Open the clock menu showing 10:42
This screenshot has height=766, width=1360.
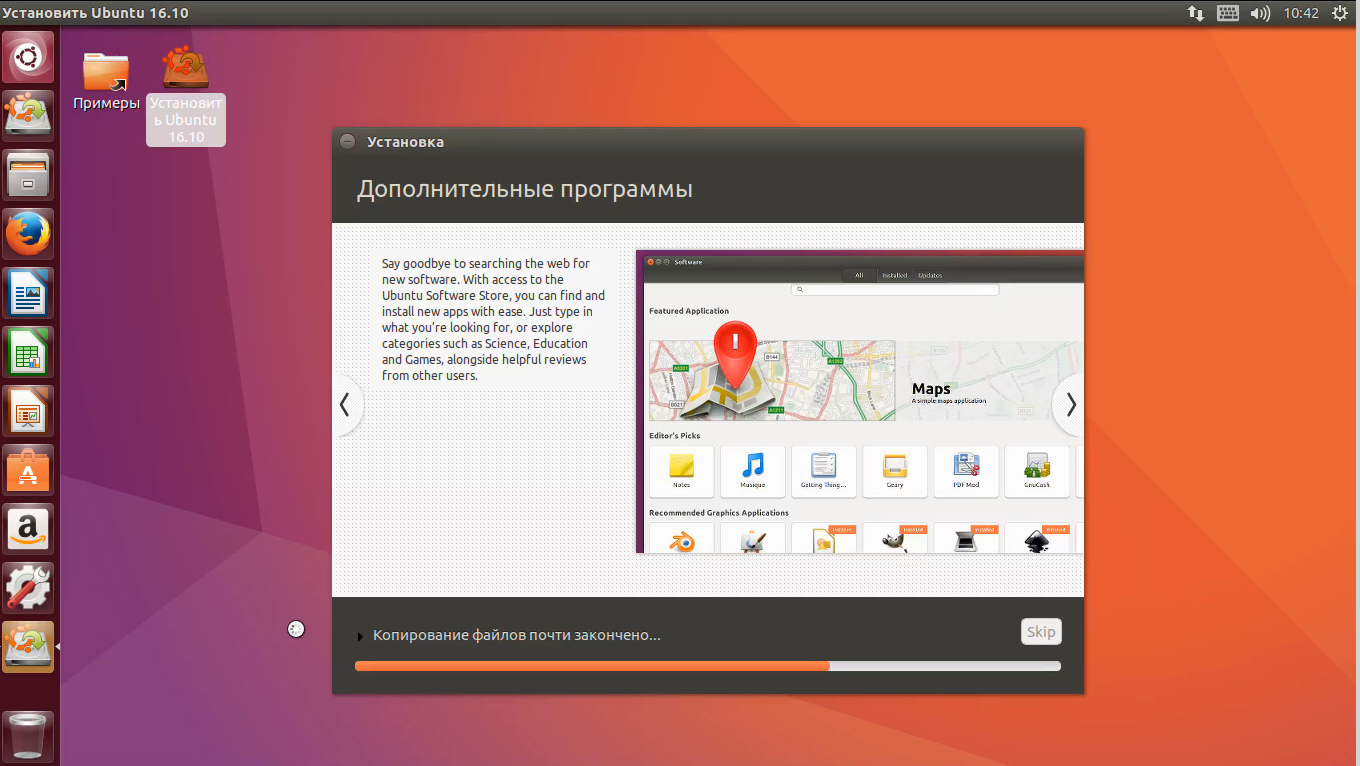pos(1301,13)
